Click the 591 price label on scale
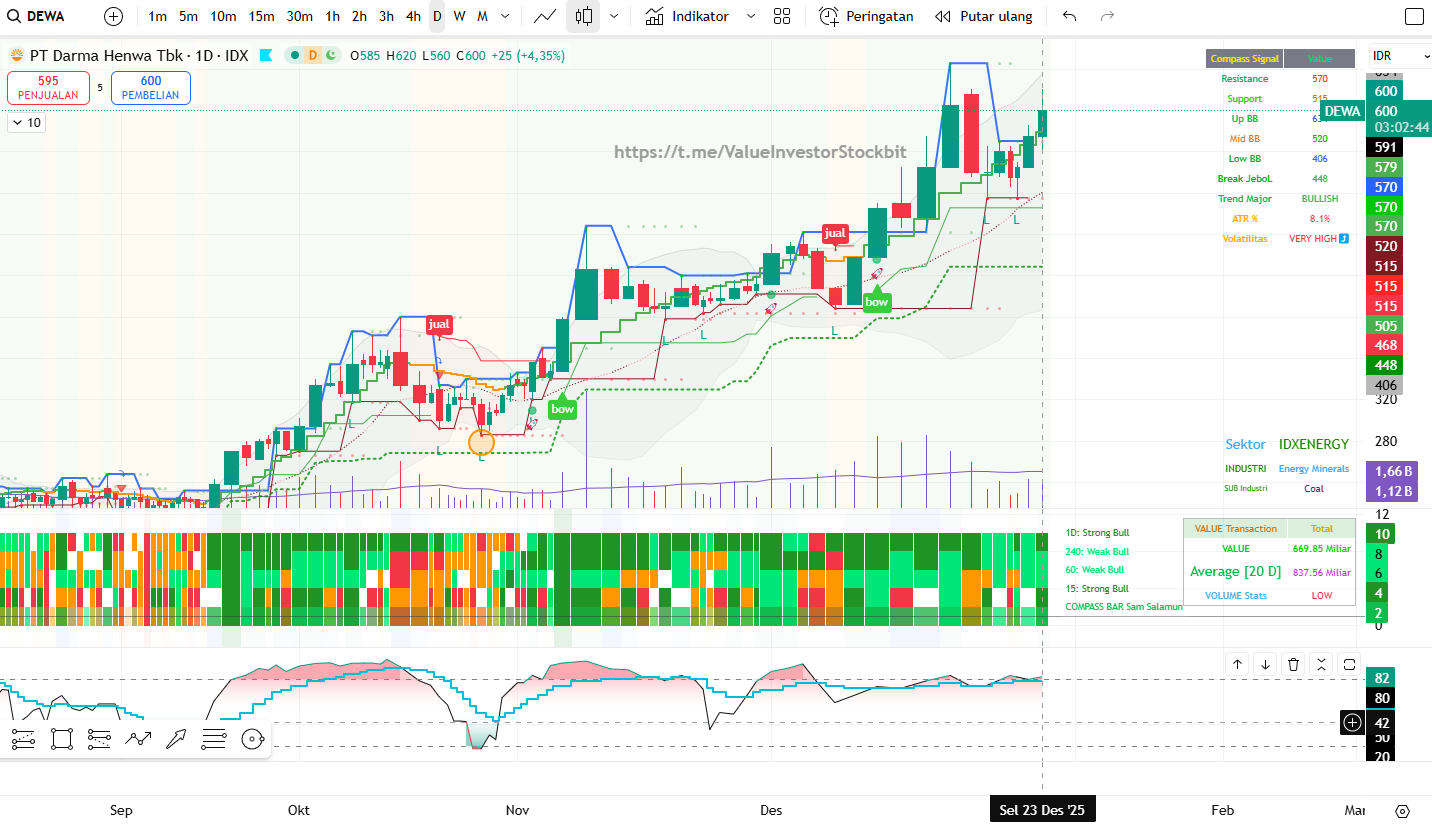The image size is (1432, 824). (1386, 147)
